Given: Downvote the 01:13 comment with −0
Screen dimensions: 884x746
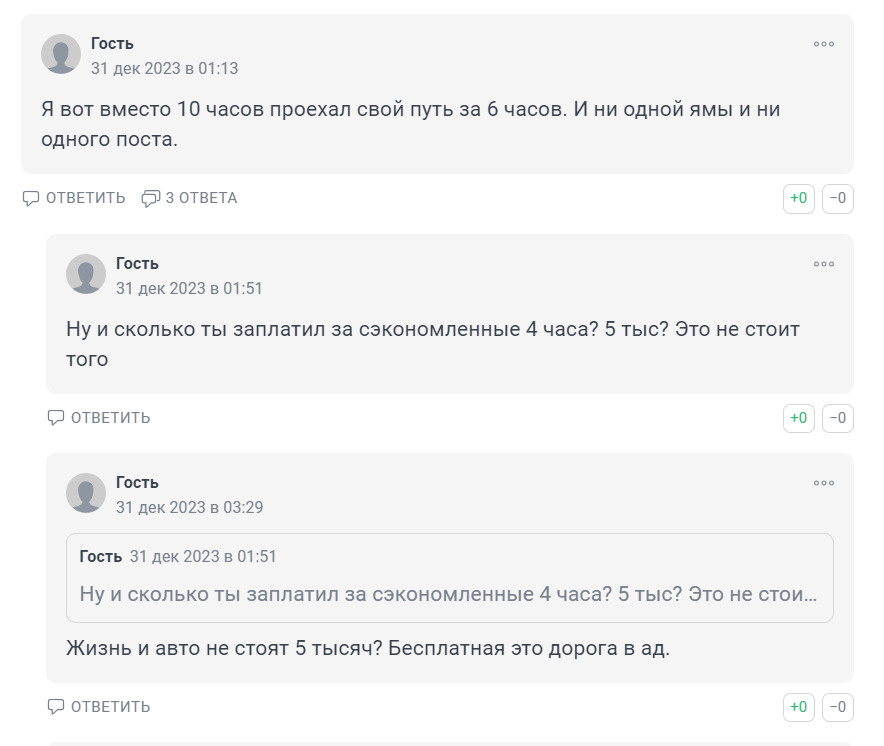Looking at the screenshot, I should 838,198.
